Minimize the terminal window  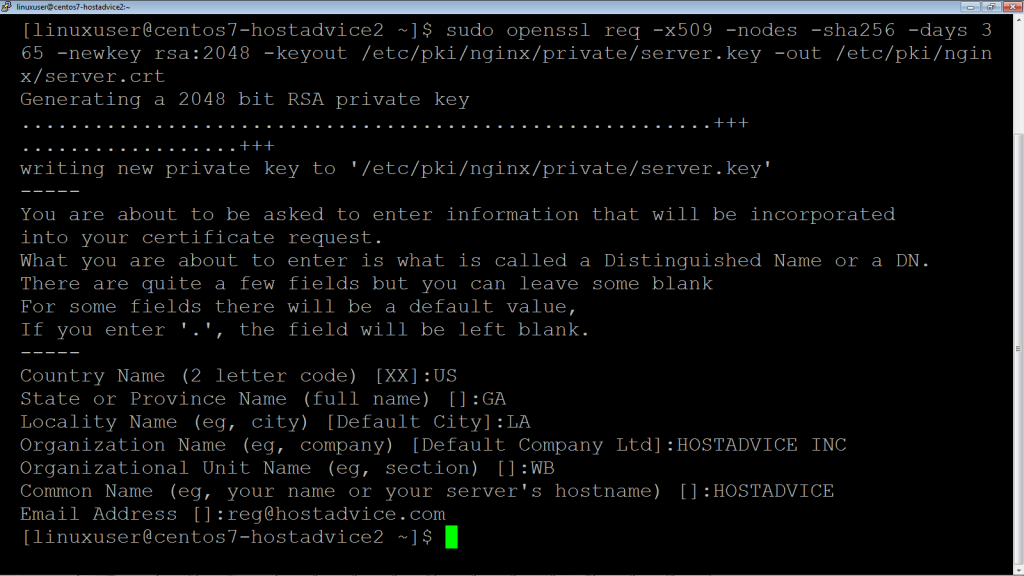pyautogui.click(x=969, y=7)
